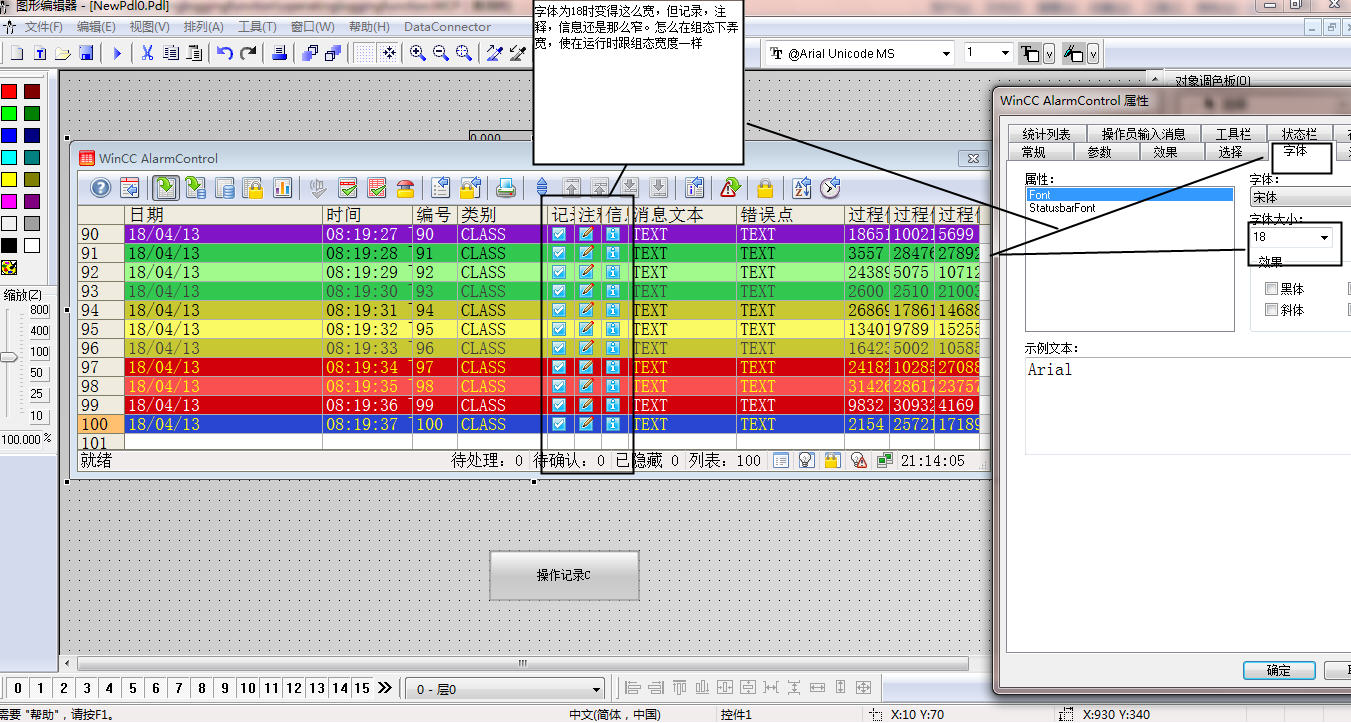Open the 文件(F) menu
Image resolution: width=1351 pixels, height=723 pixels.
click(x=43, y=27)
